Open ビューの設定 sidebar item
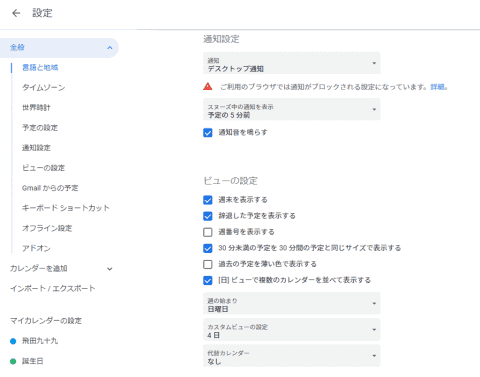The width and height of the screenshot is (480, 377). pos(43,168)
